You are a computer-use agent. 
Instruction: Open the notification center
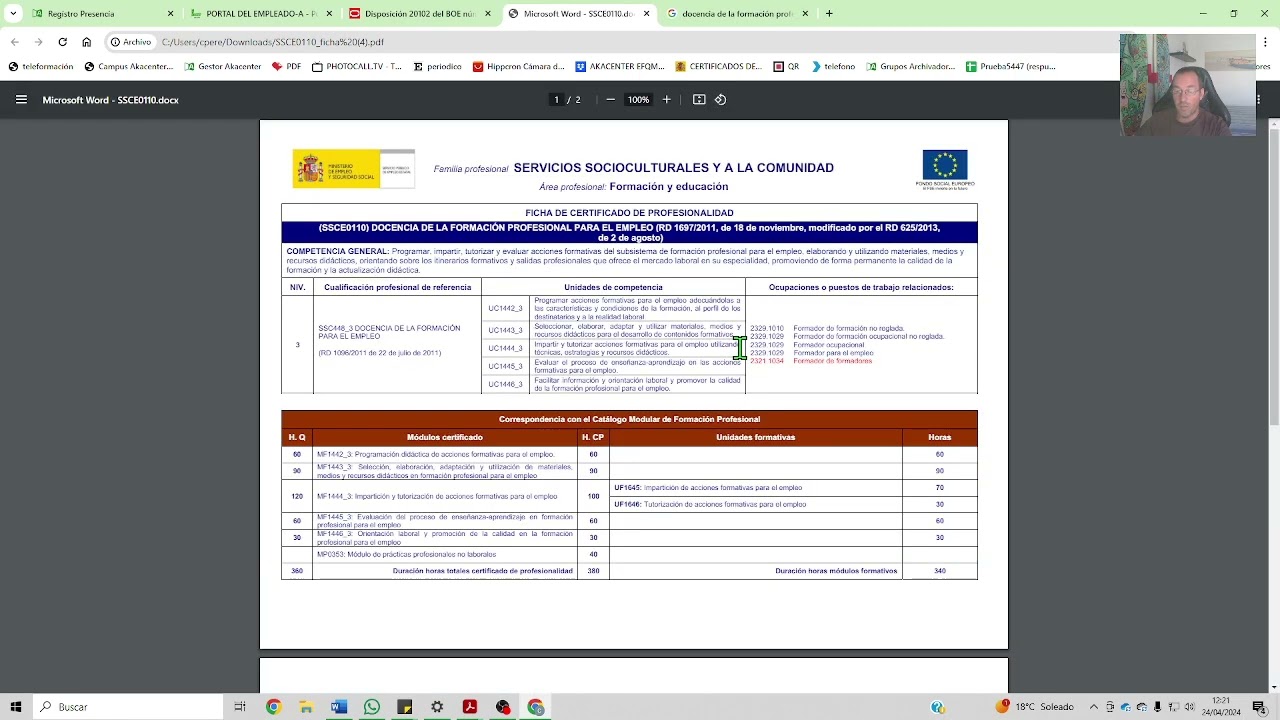point(1259,707)
